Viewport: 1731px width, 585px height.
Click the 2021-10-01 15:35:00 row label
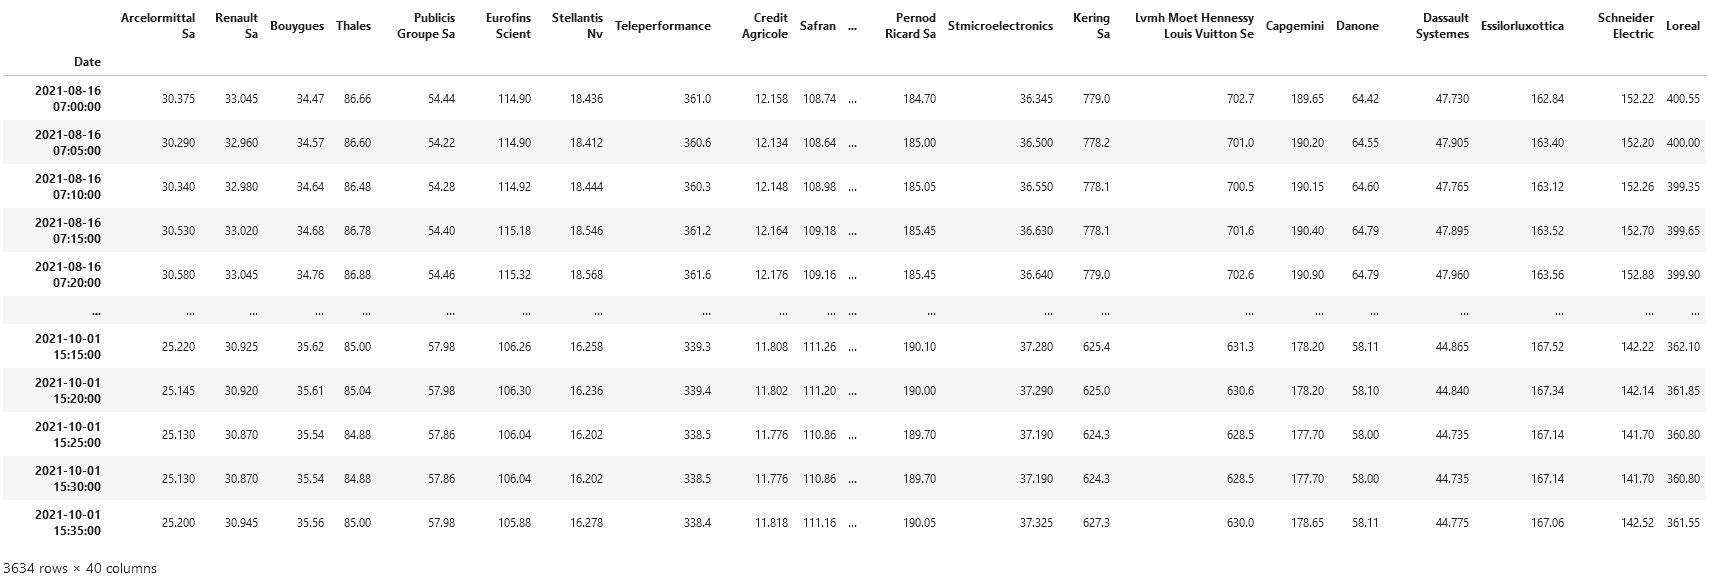pyautogui.click(x=68, y=522)
